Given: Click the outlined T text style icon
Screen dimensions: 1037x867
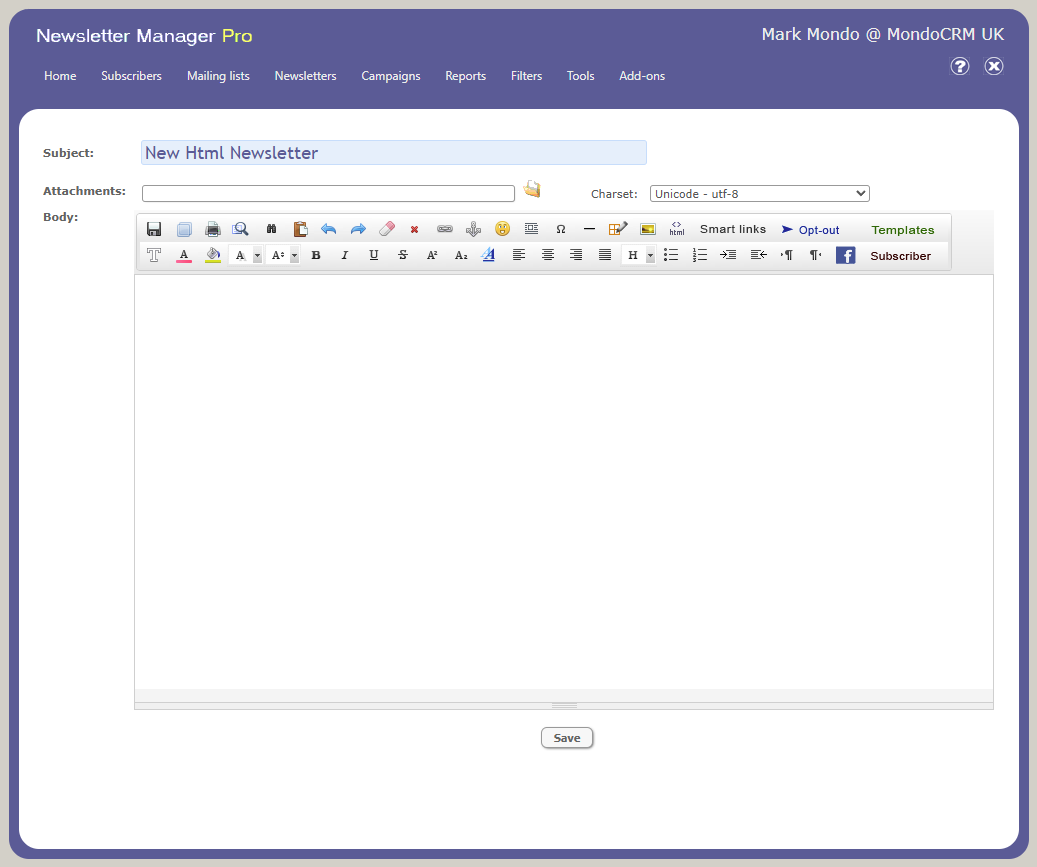Looking at the screenshot, I should click(154, 255).
